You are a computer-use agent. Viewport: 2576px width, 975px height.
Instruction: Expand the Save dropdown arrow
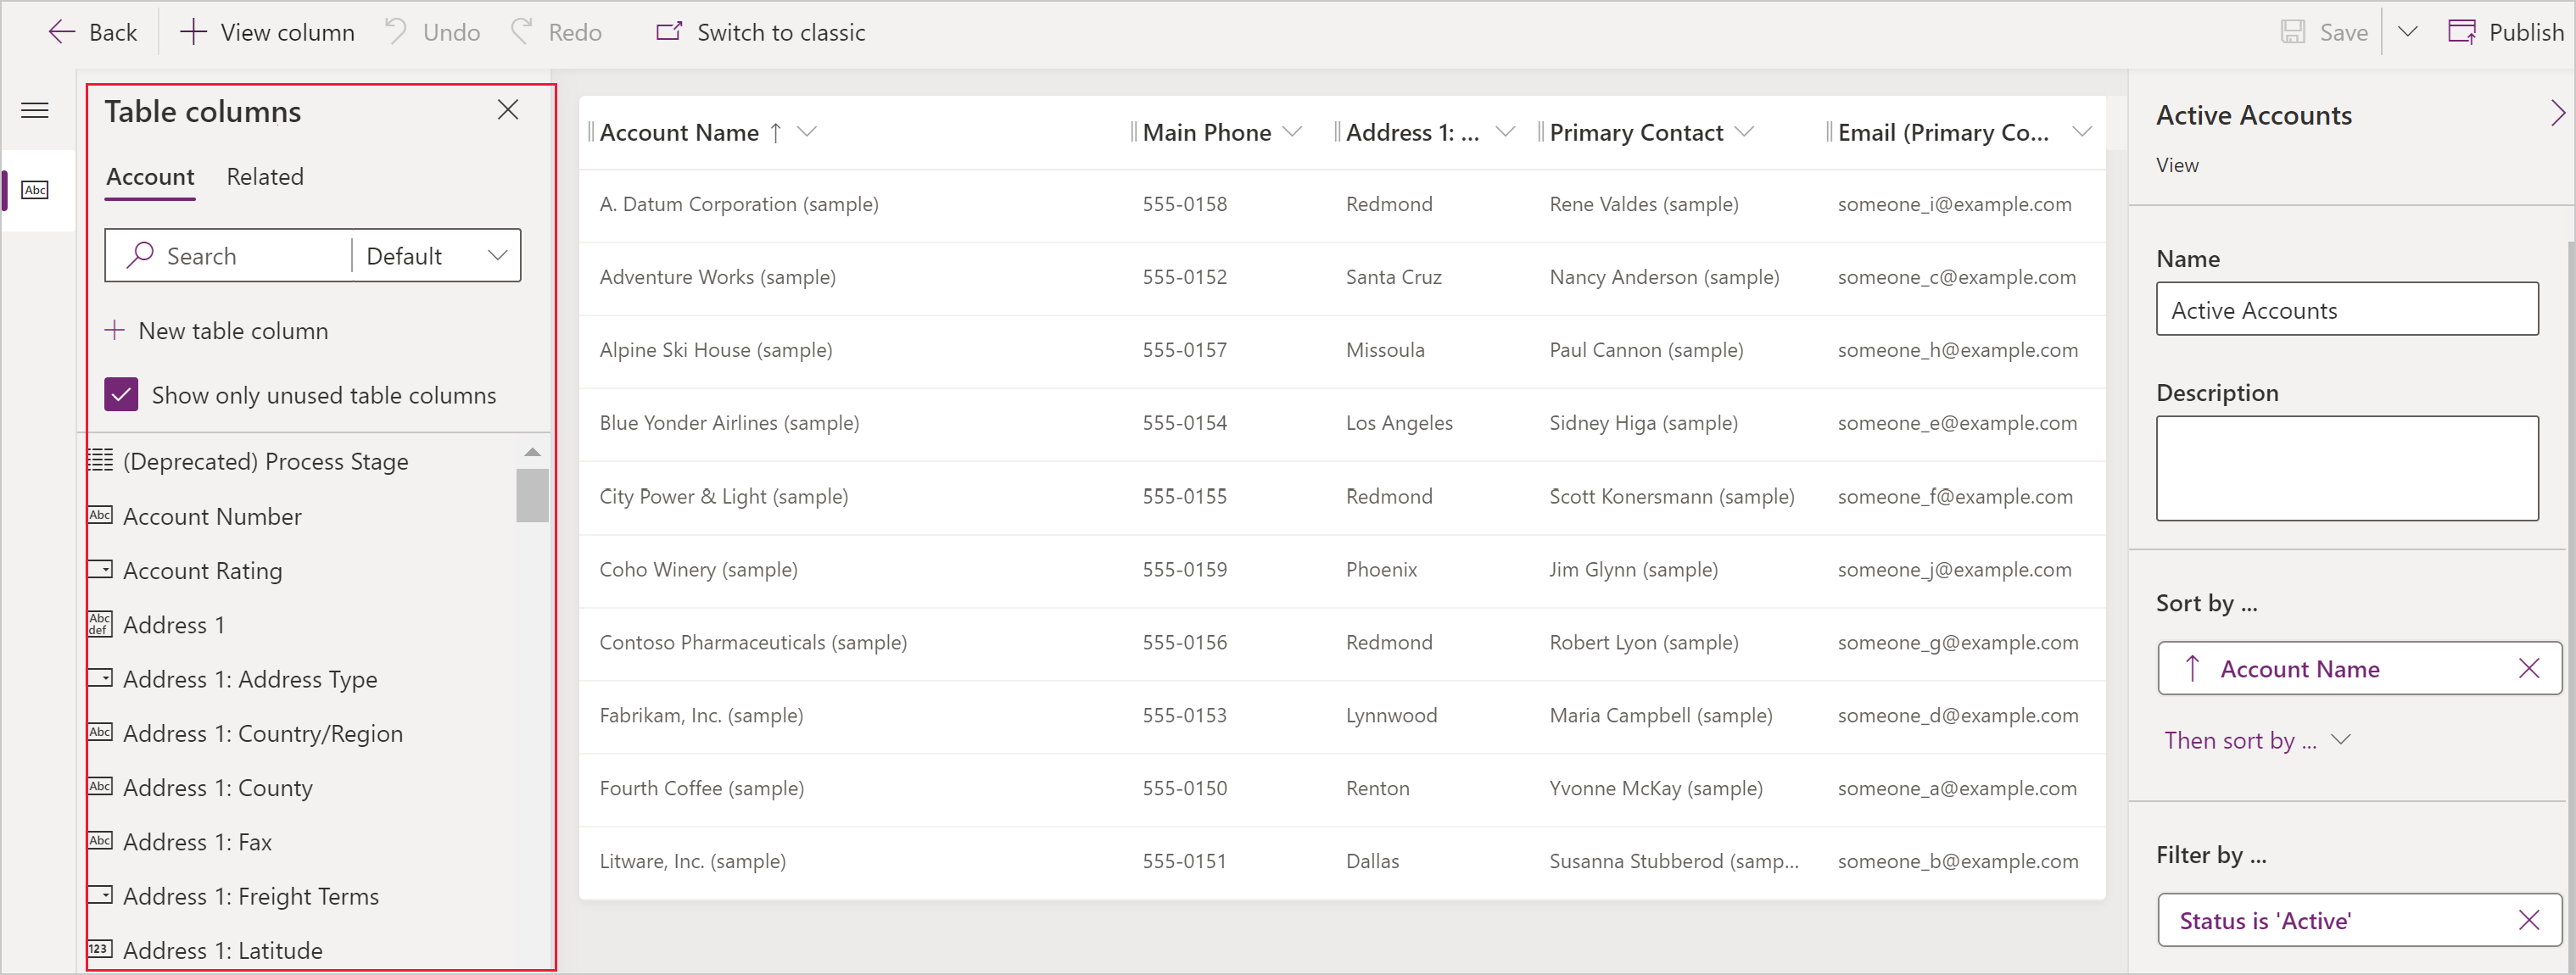2404,33
